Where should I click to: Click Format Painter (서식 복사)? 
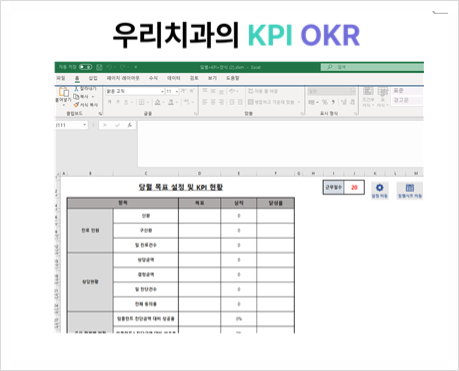[86, 105]
